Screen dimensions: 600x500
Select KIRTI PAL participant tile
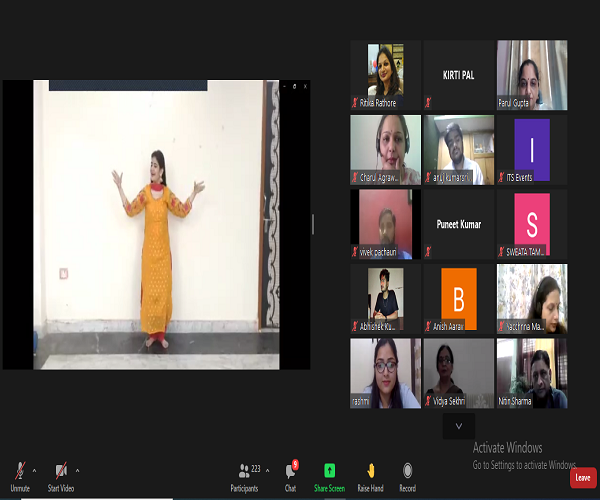[x=459, y=75]
